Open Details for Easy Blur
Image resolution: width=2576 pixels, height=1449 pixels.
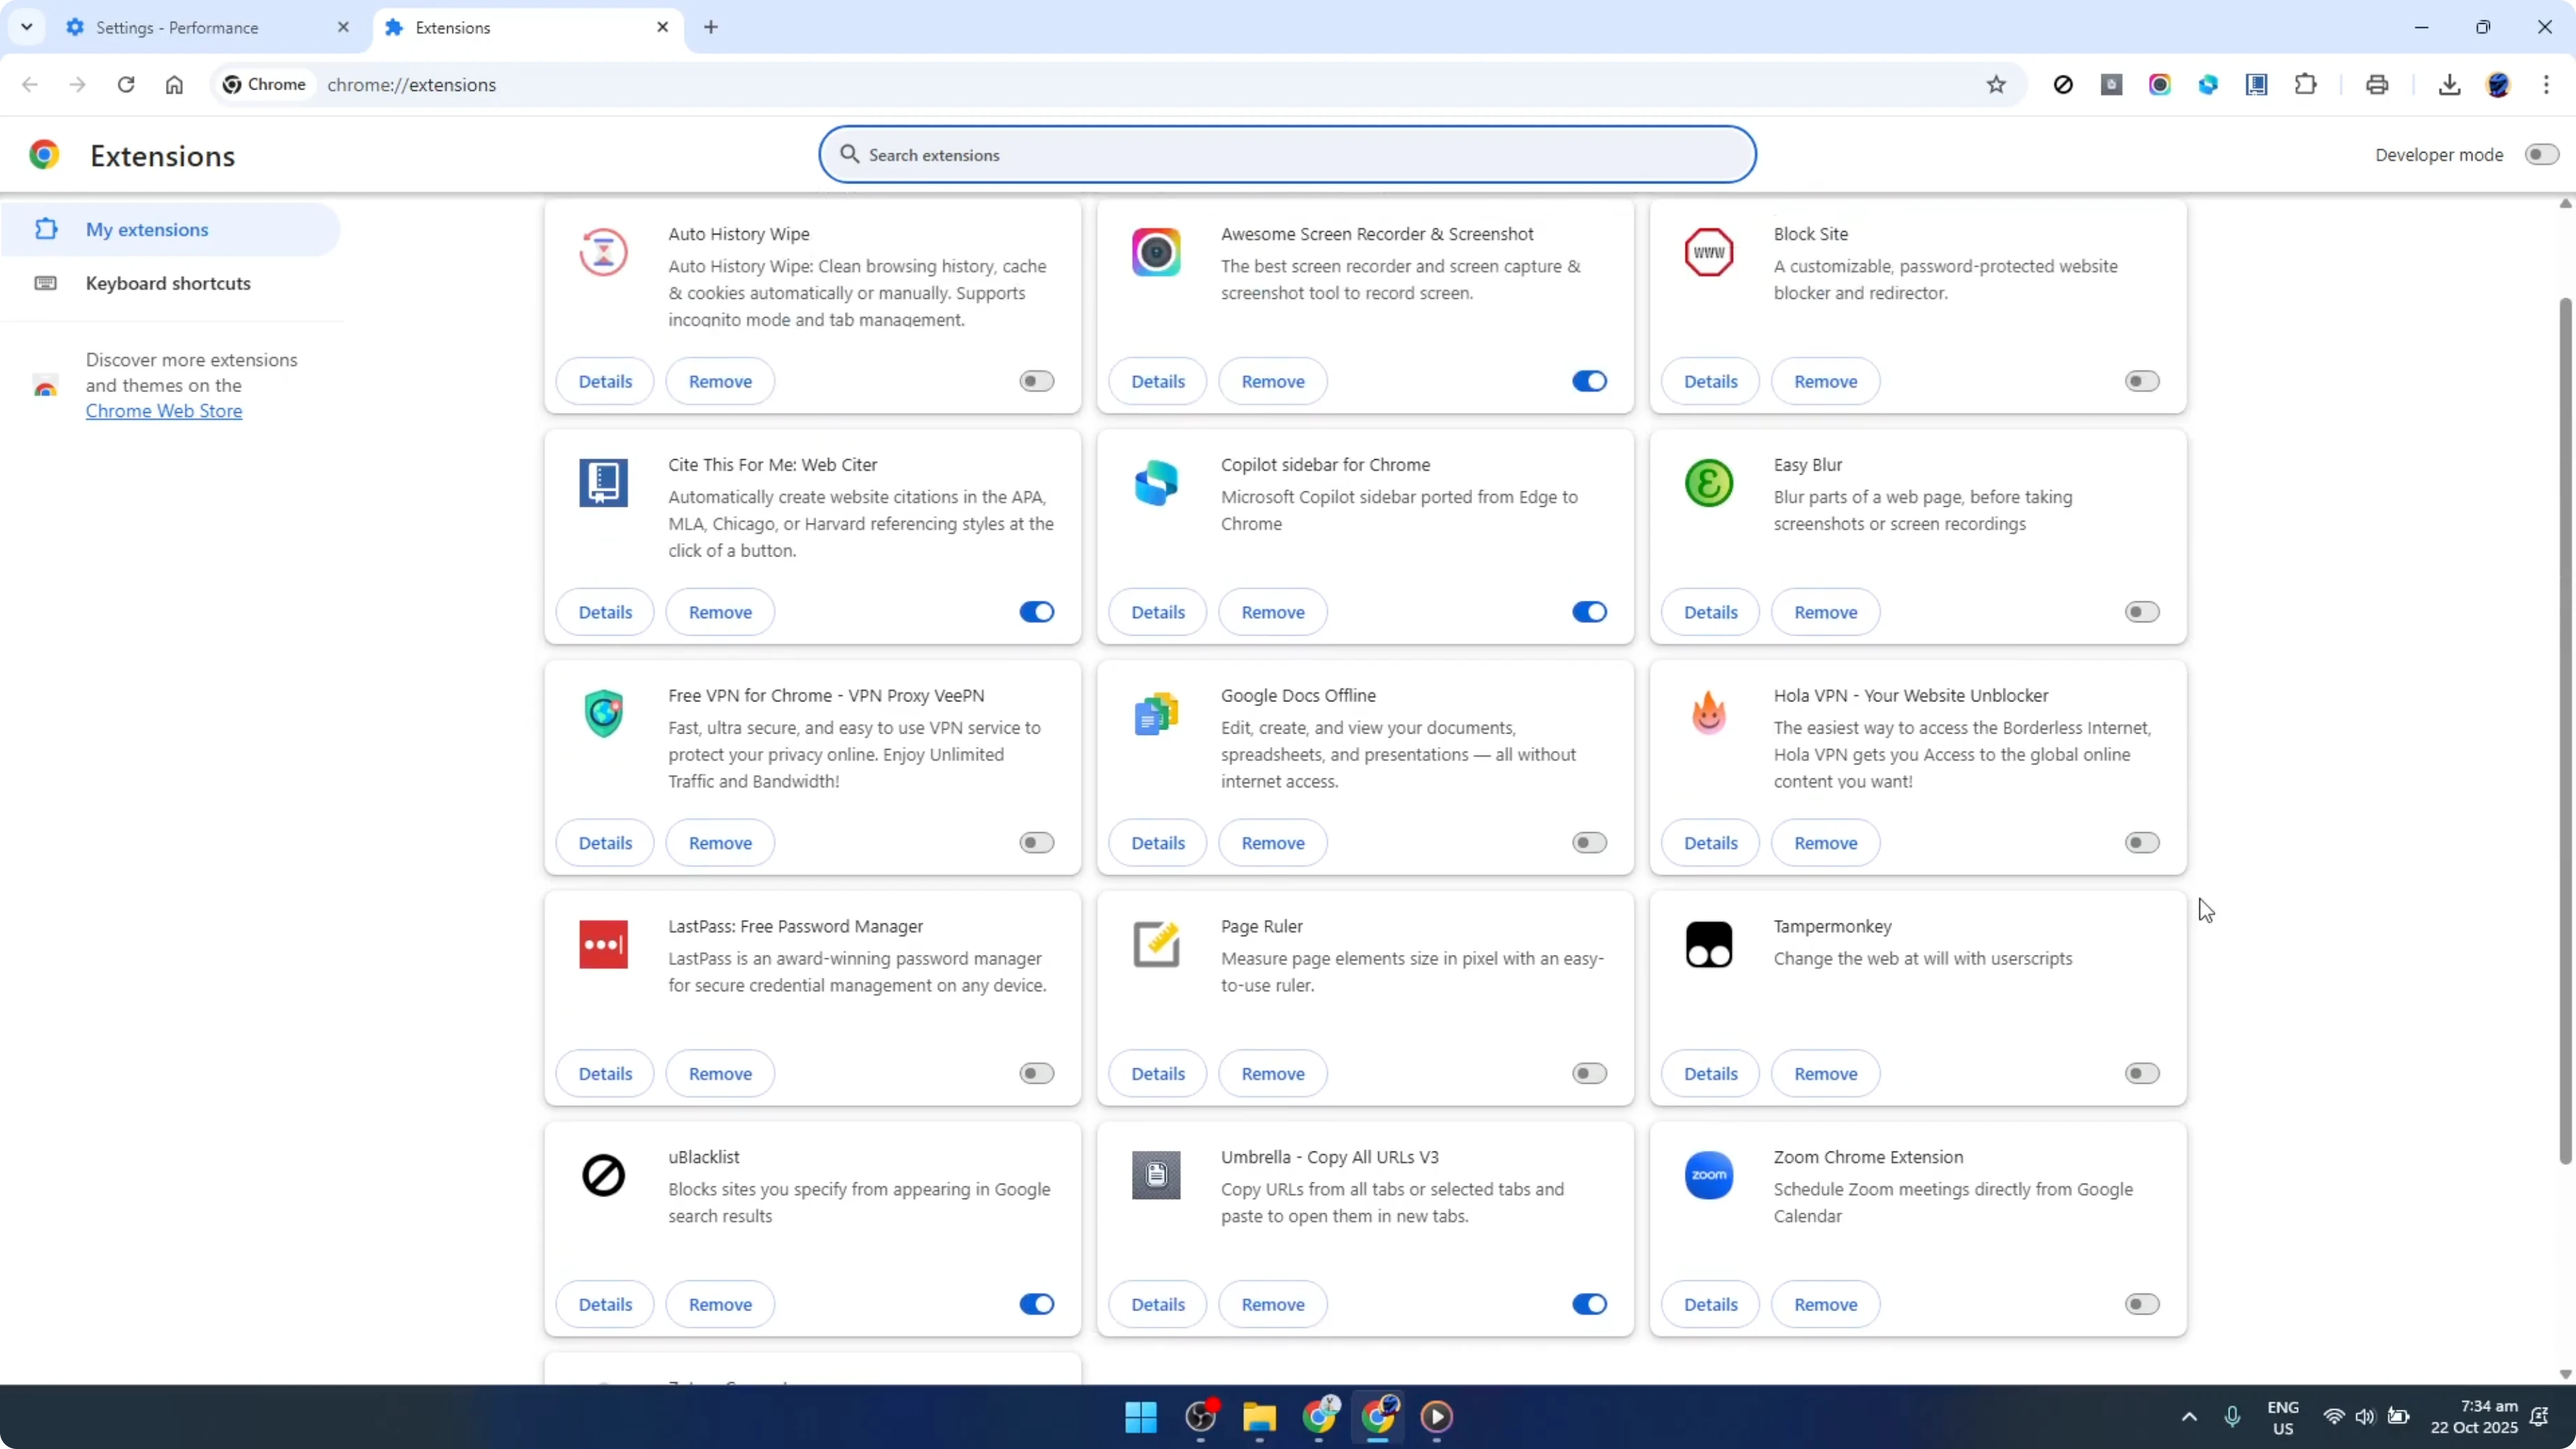click(1710, 612)
